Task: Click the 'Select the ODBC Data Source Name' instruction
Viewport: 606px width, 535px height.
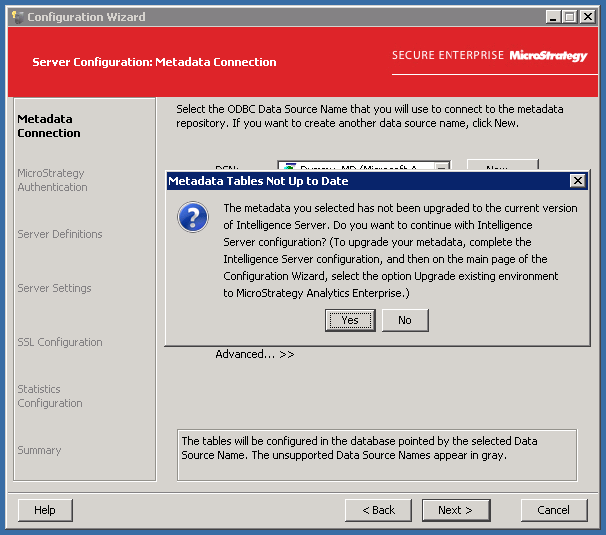Action: [x=369, y=116]
